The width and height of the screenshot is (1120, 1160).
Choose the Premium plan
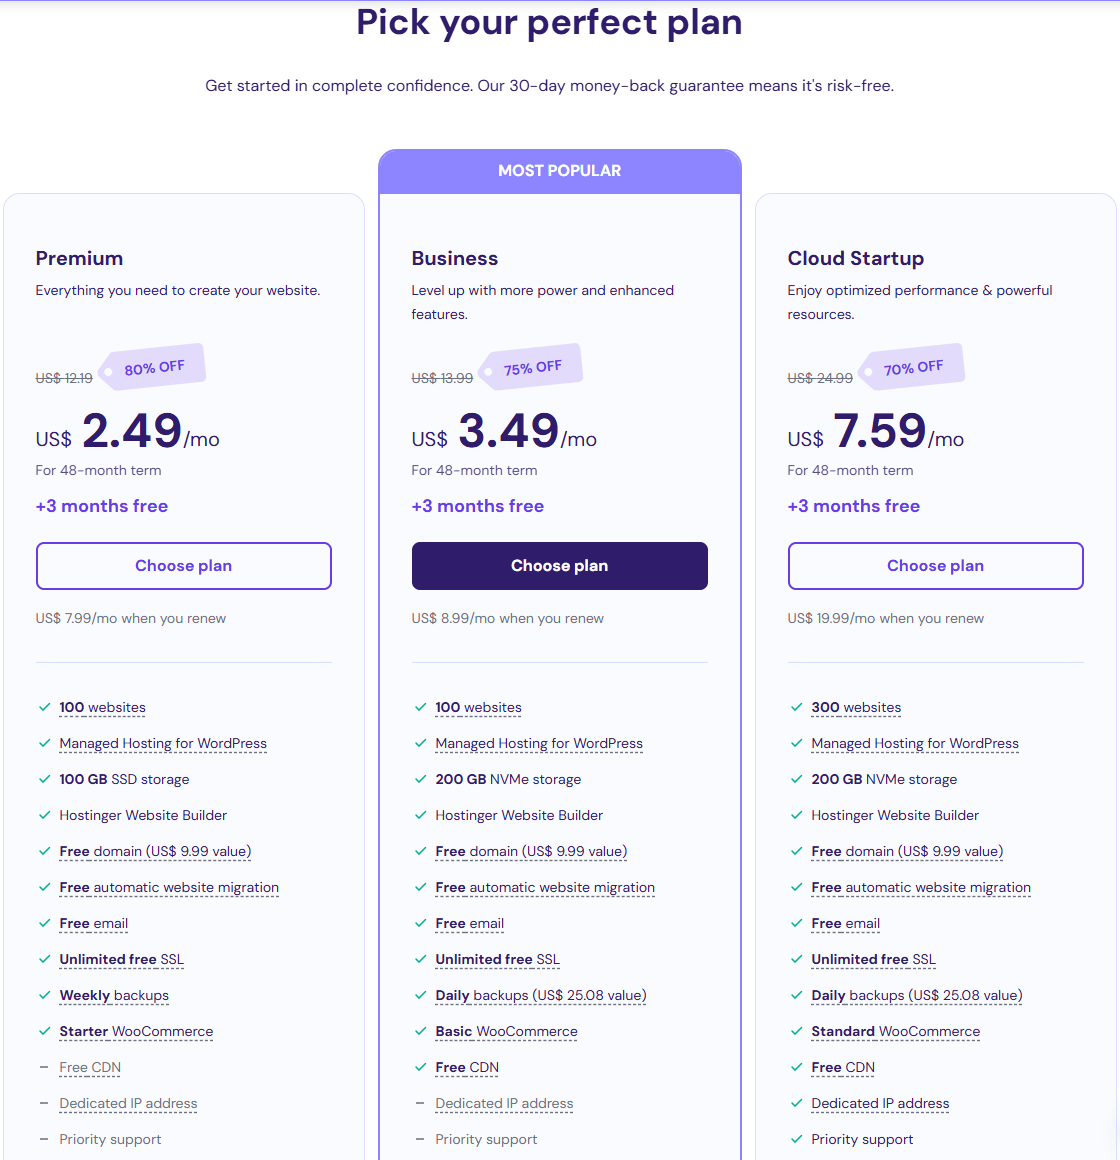[183, 566]
